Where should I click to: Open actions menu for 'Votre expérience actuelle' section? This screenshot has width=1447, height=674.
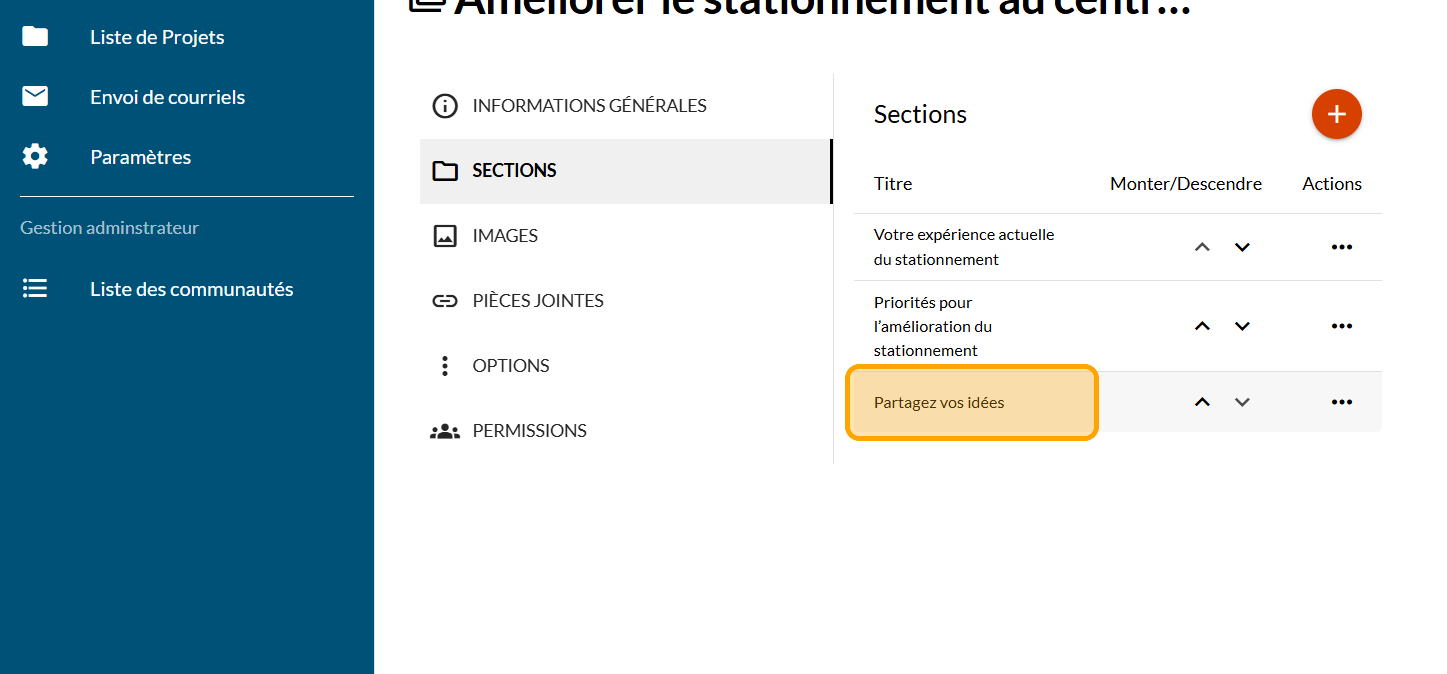(1341, 247)
